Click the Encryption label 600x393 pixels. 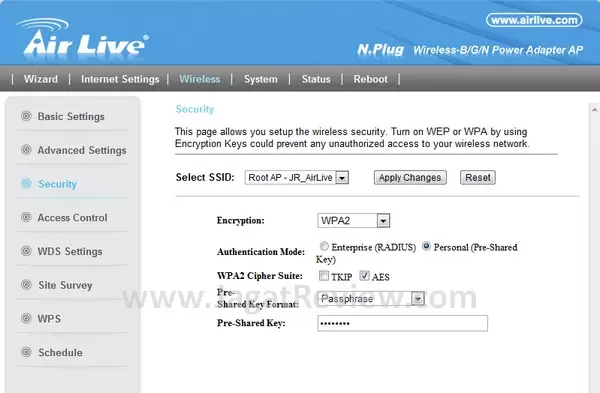(x=240, y=220)
